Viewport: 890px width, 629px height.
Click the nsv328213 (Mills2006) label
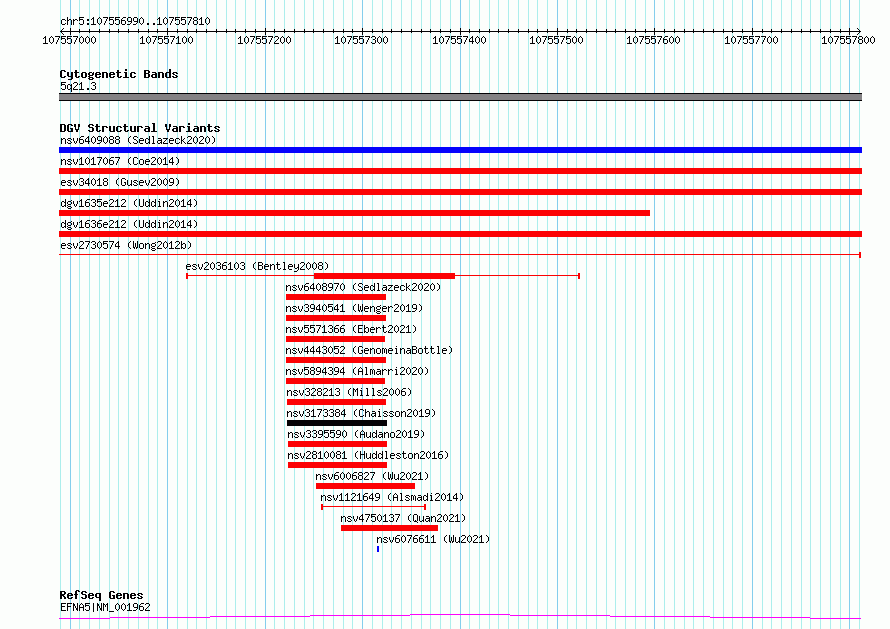[349, 392]
